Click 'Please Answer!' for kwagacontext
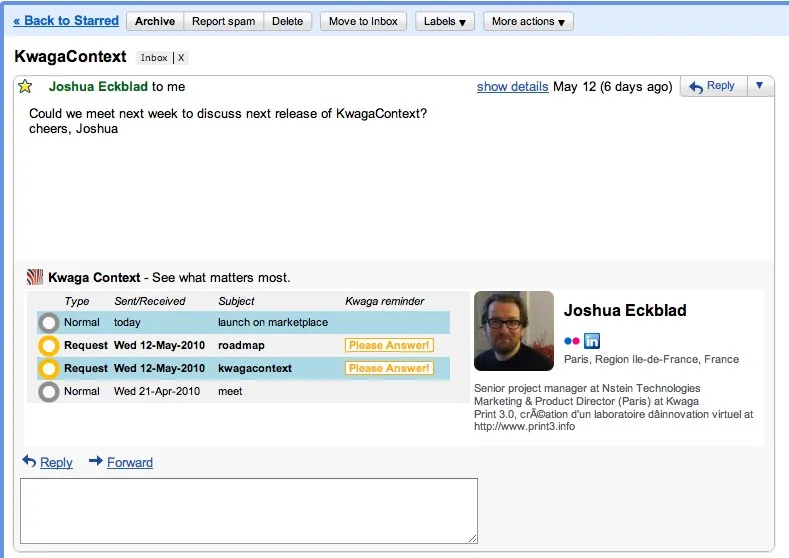This screenshot has height=558, width=789. click(389, 368)
